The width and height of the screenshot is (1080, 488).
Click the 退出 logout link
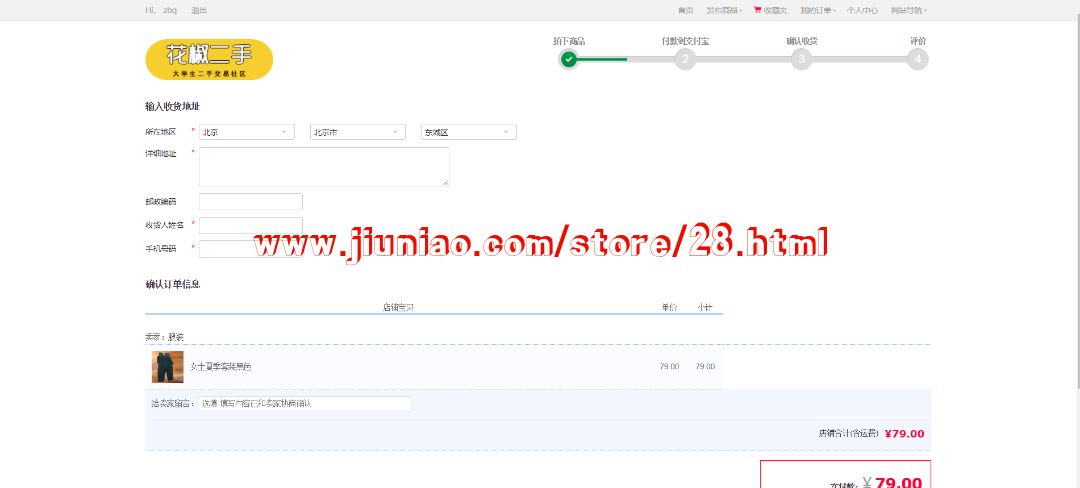[199, 10]
